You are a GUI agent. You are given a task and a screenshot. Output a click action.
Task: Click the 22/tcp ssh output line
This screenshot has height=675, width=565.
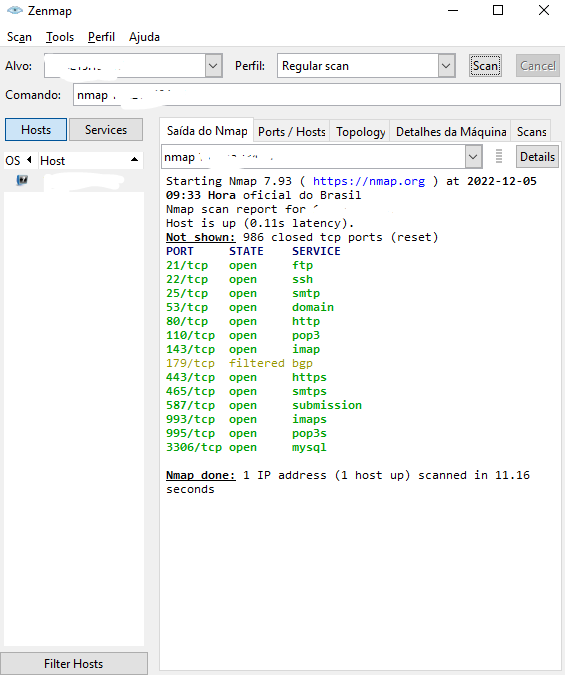coord(239,279)
